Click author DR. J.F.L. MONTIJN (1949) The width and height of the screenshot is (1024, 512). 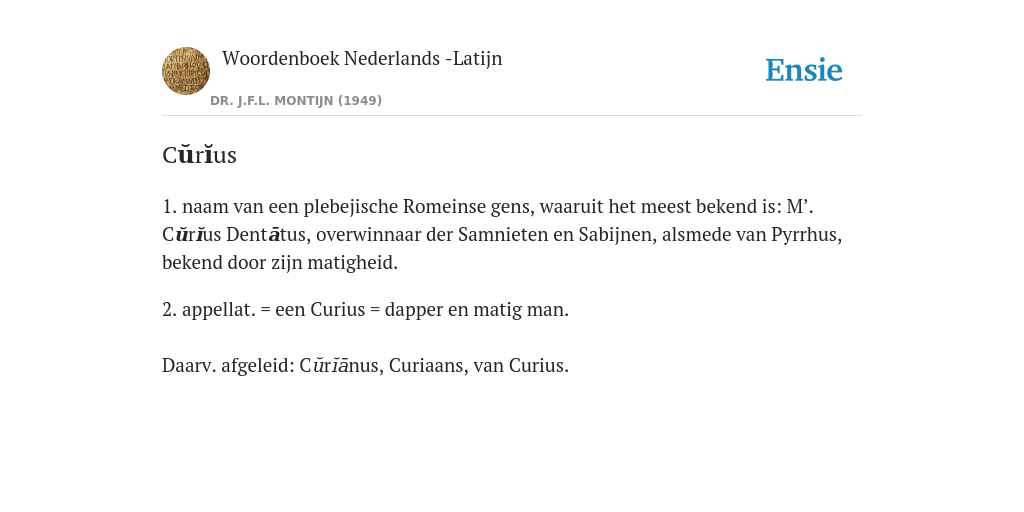tap(296, 101)
